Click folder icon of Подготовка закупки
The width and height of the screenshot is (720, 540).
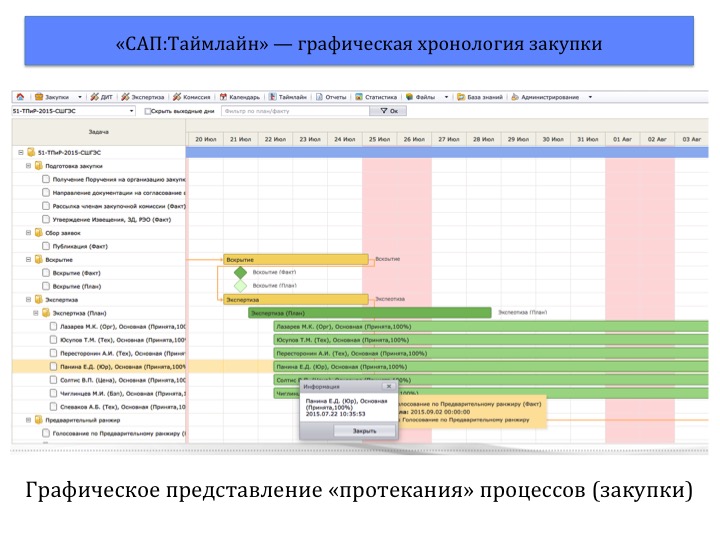click(x=39, y=165)
